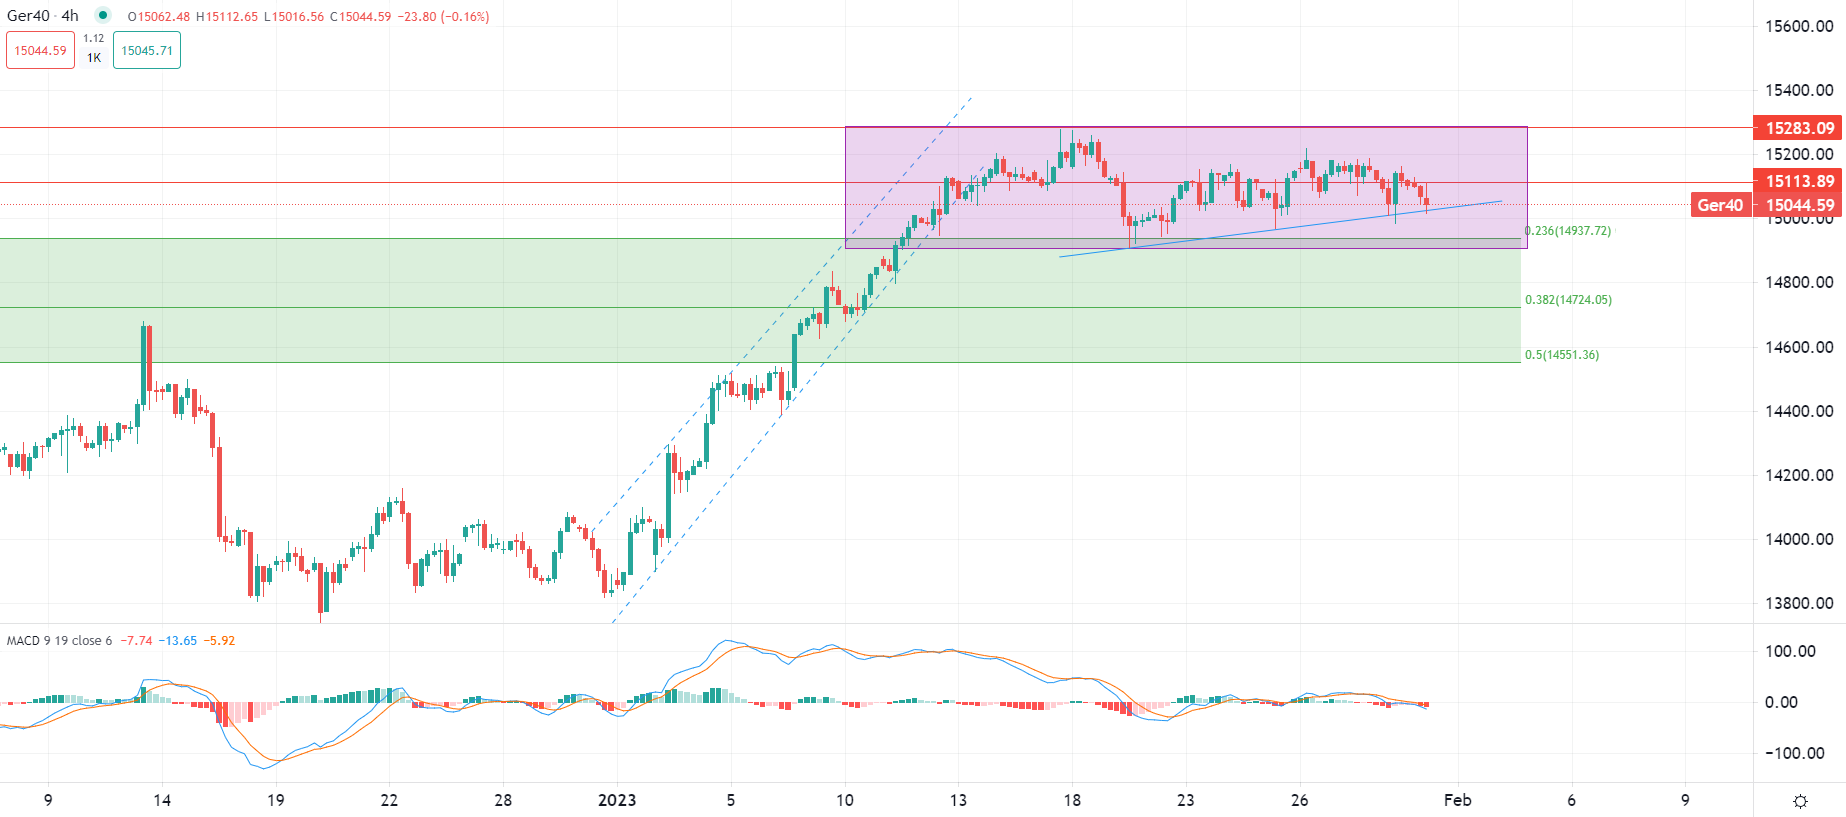Click the 15283.09 price line label
This screenshot has height=817, width=1846.
(x=1799, y=128)
